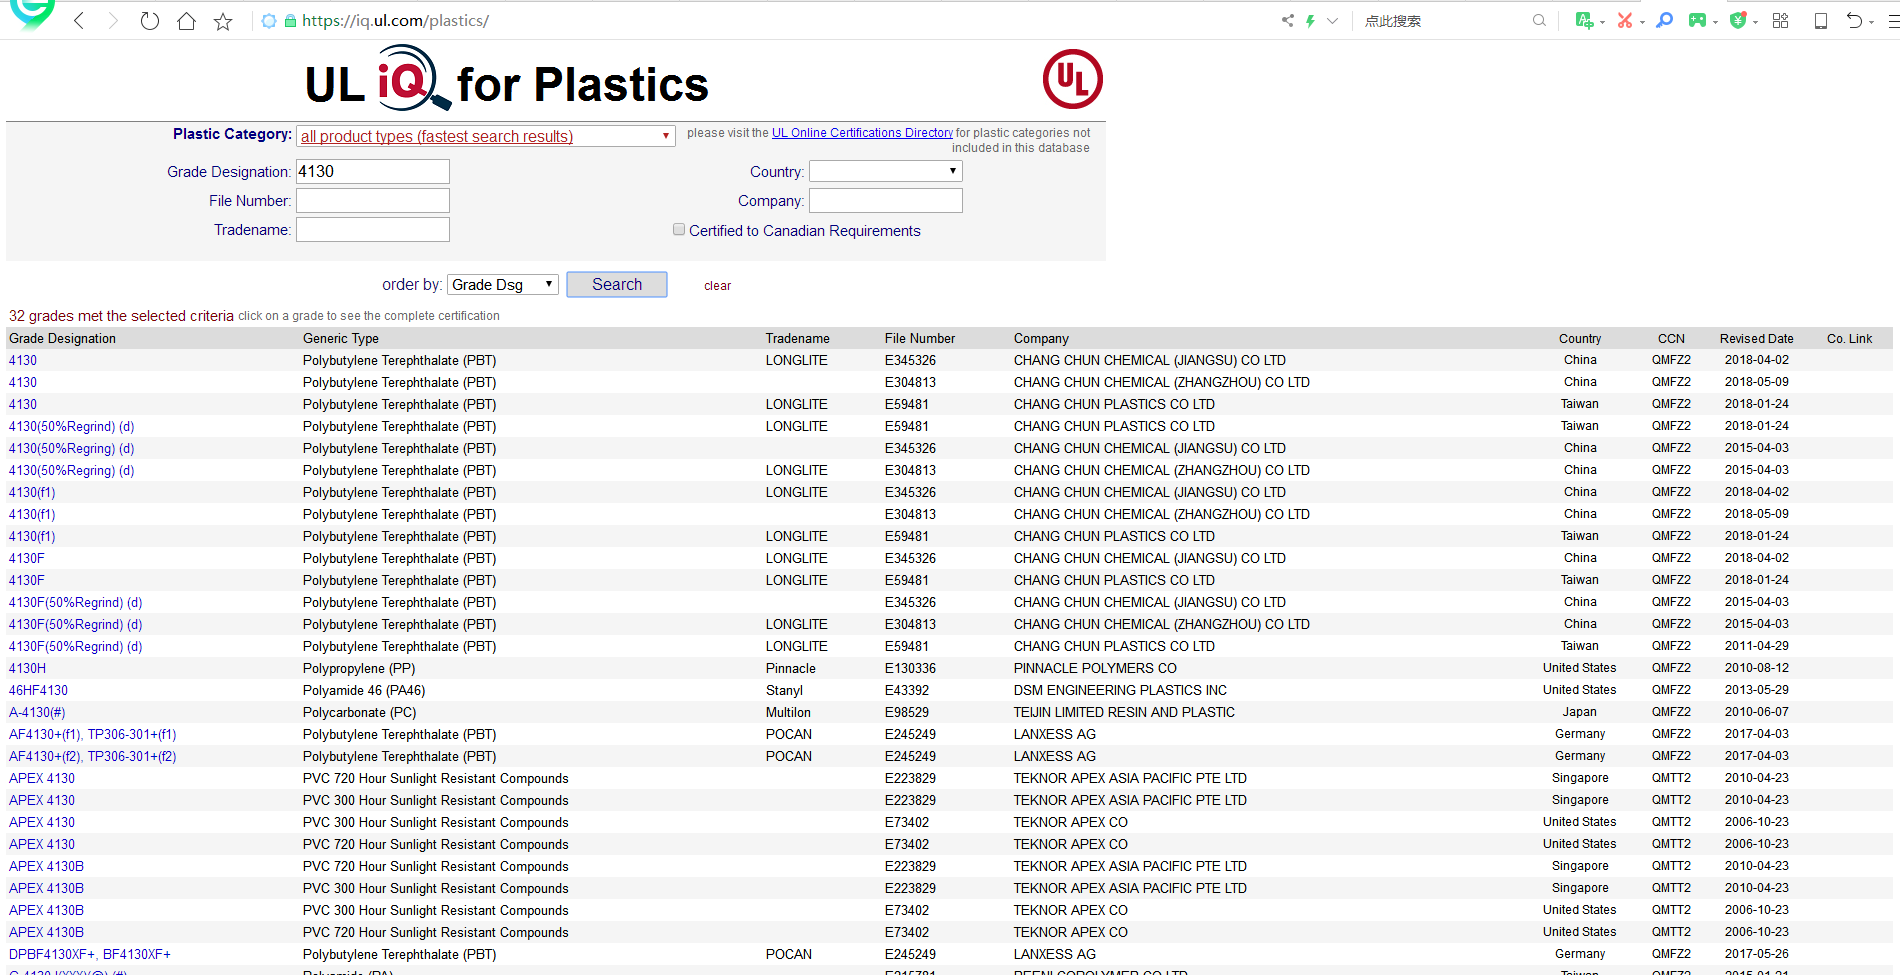Expand the Country dropdown
The height and width of the screenshot is (975, 1900).
click(885, 171)
